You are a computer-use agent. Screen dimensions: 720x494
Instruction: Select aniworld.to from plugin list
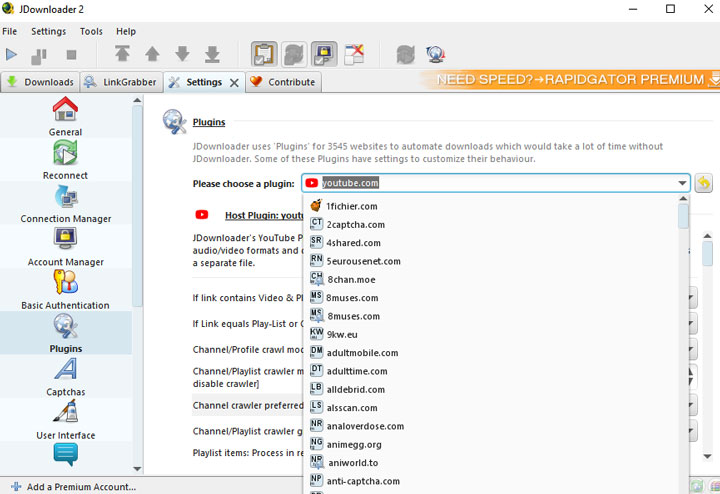coord(490,463)
